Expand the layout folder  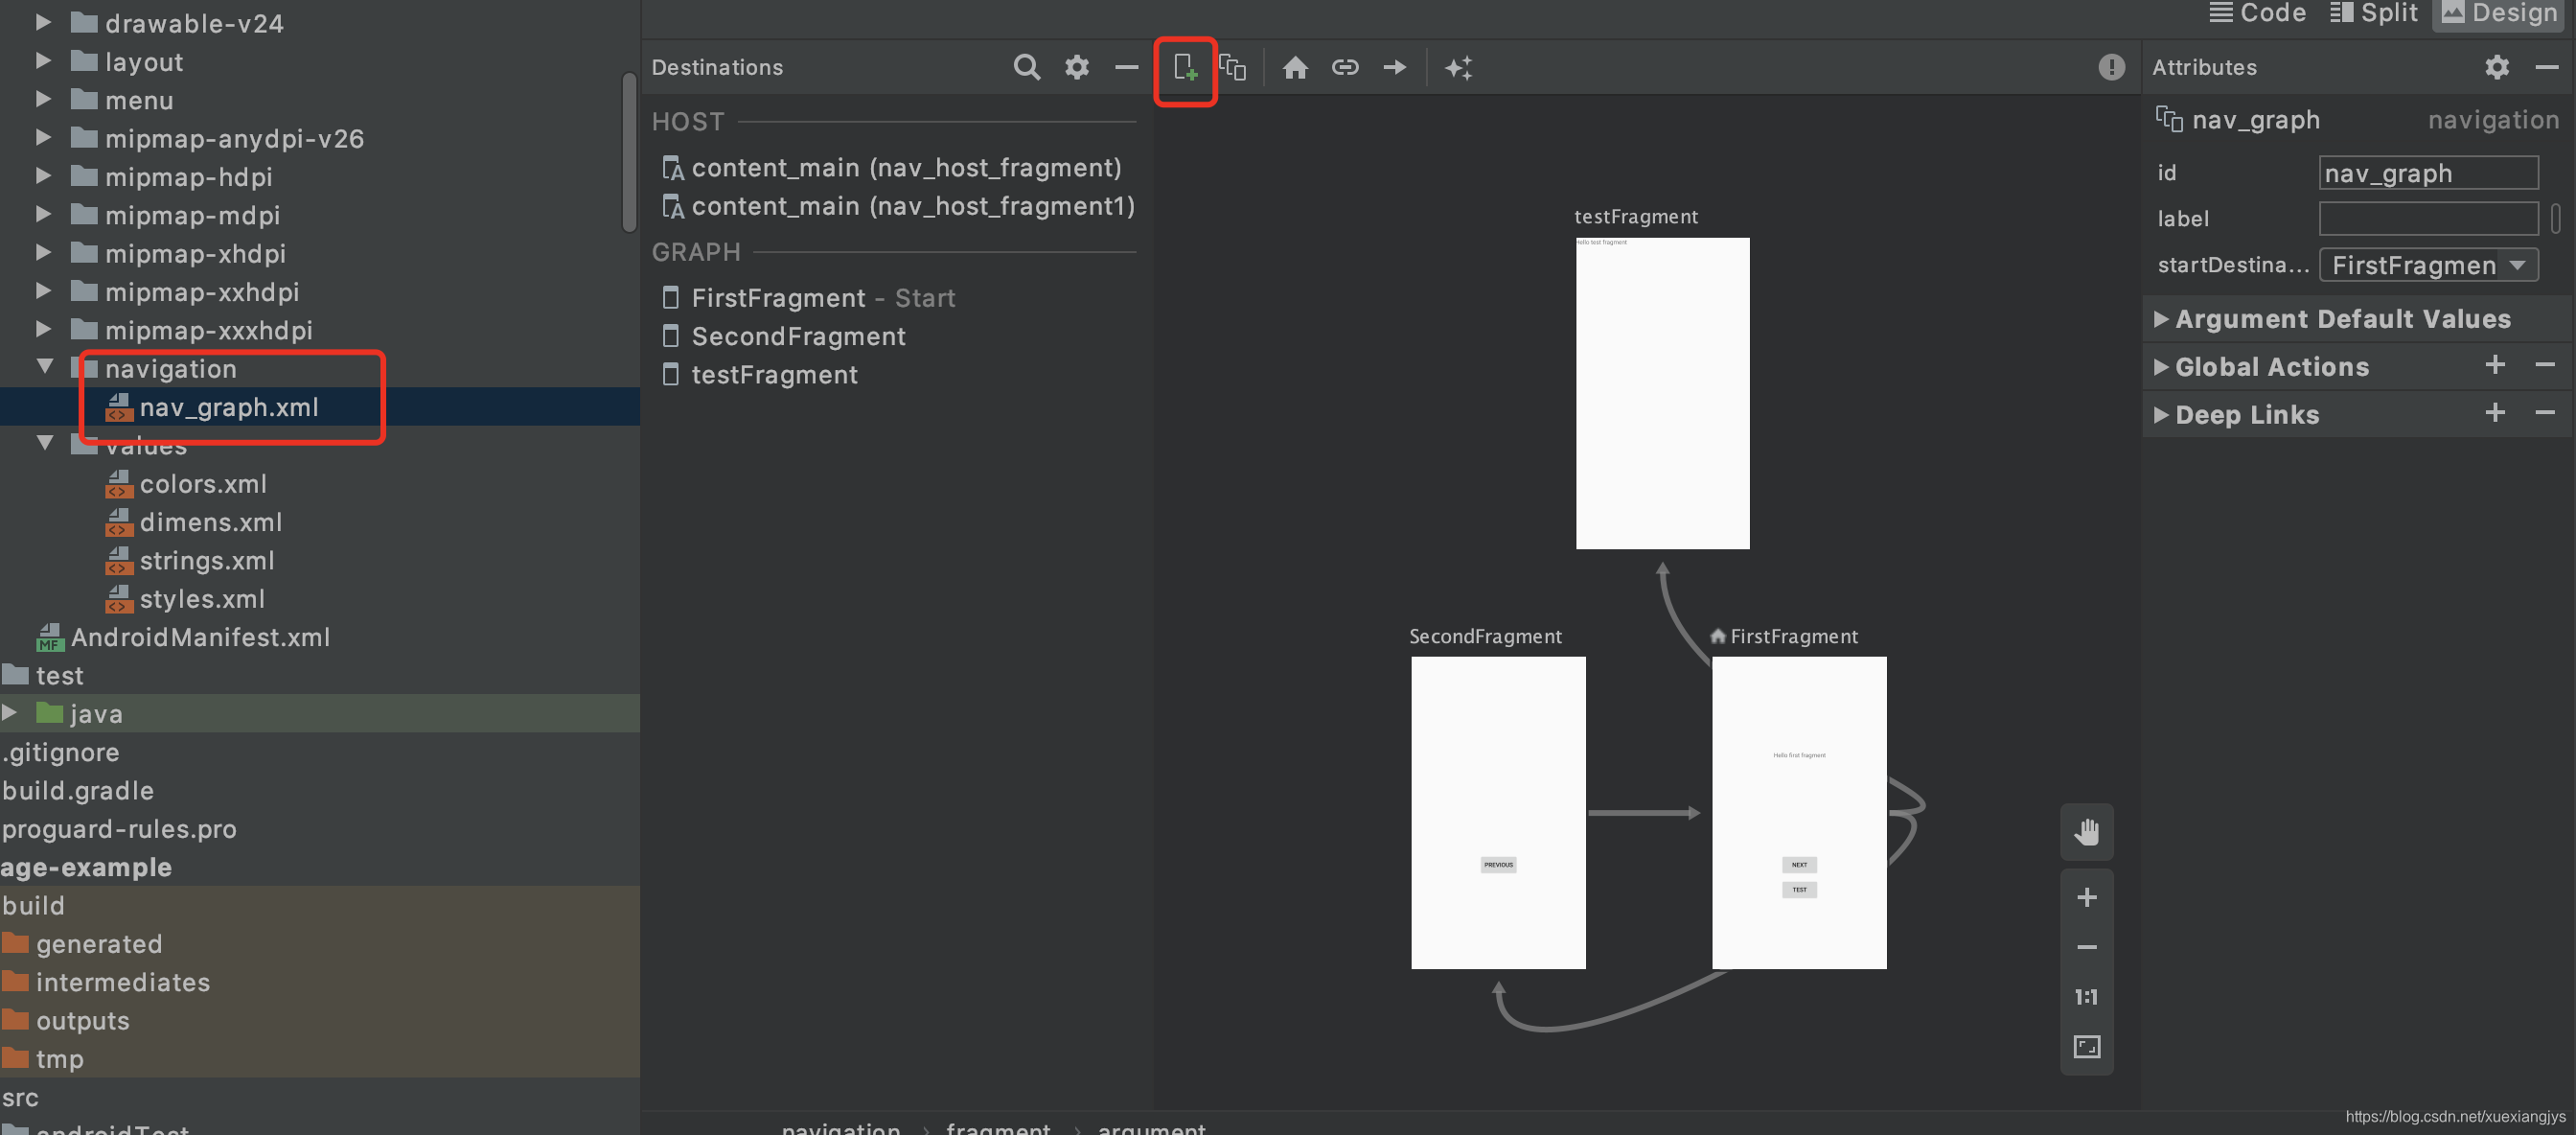point(43,61)
